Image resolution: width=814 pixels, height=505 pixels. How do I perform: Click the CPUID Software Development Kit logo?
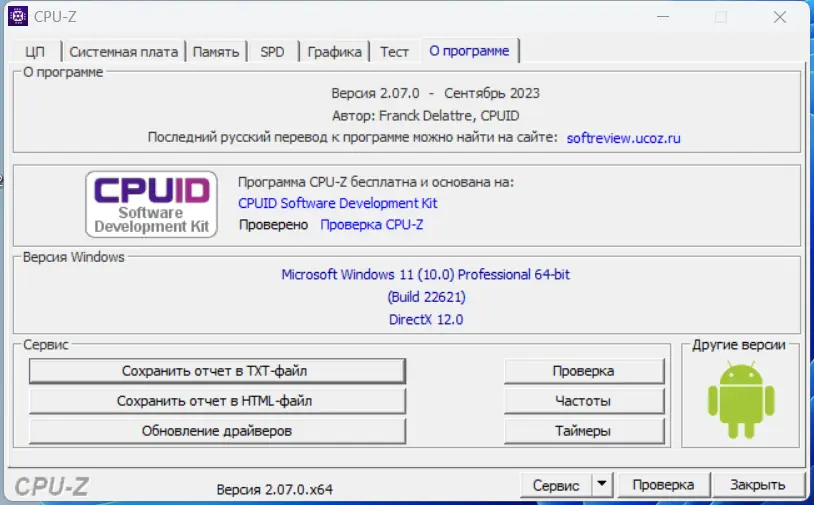(x=152, y=204)
